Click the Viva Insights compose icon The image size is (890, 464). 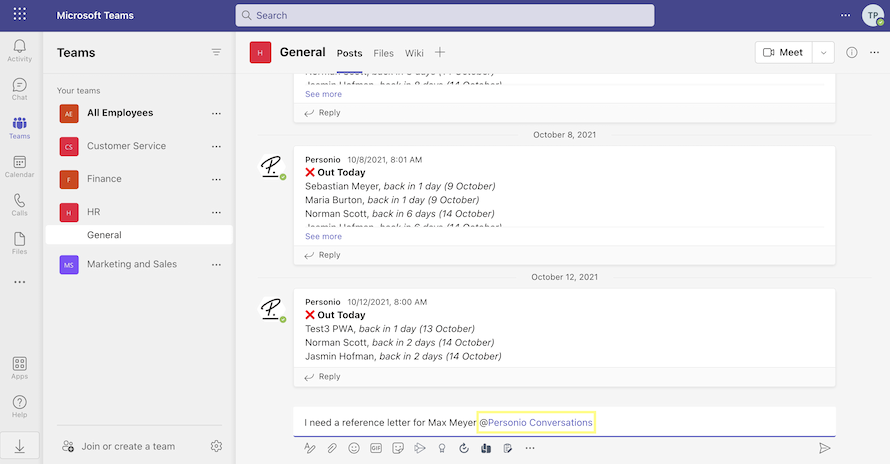pyautogui.click(x=486, y=448)
